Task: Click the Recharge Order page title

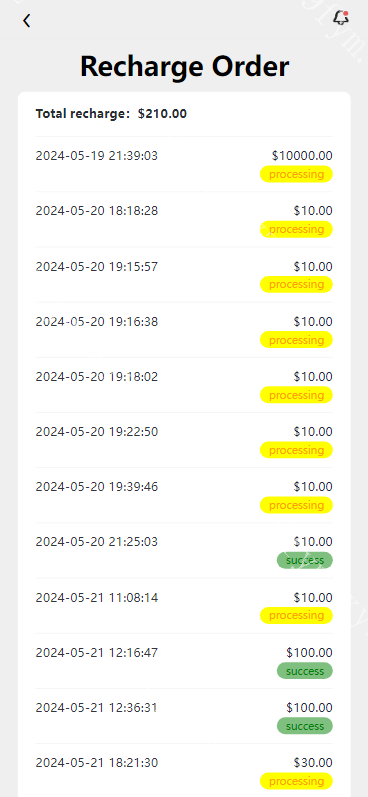Action: click(x=185, y=66)
